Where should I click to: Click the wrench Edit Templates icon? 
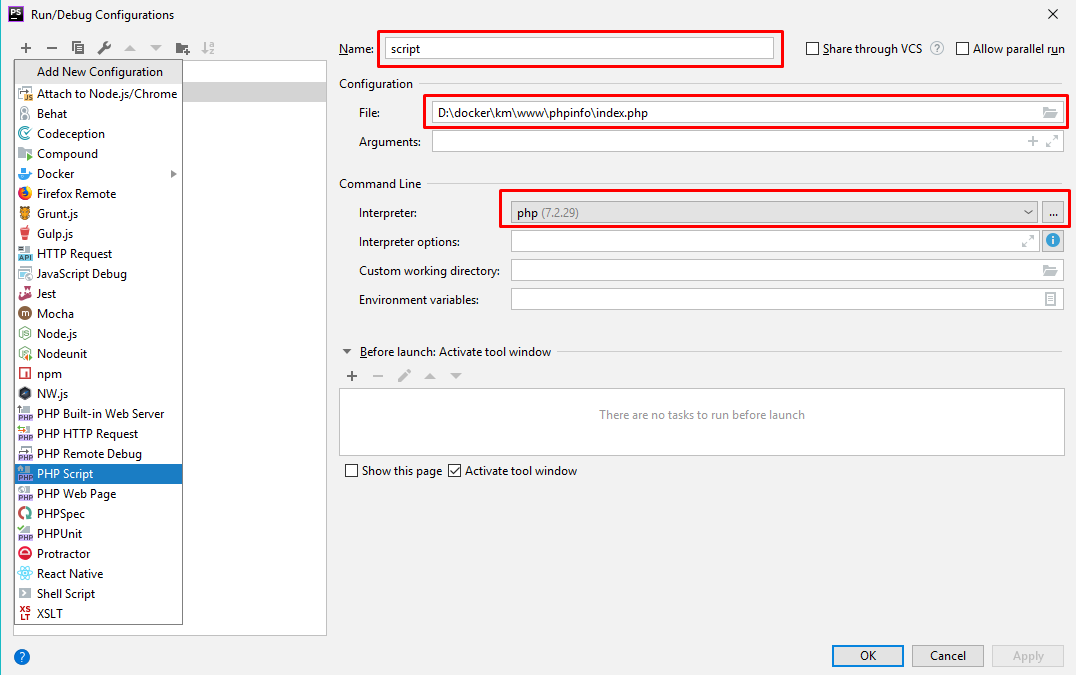[x=104, y=48]
